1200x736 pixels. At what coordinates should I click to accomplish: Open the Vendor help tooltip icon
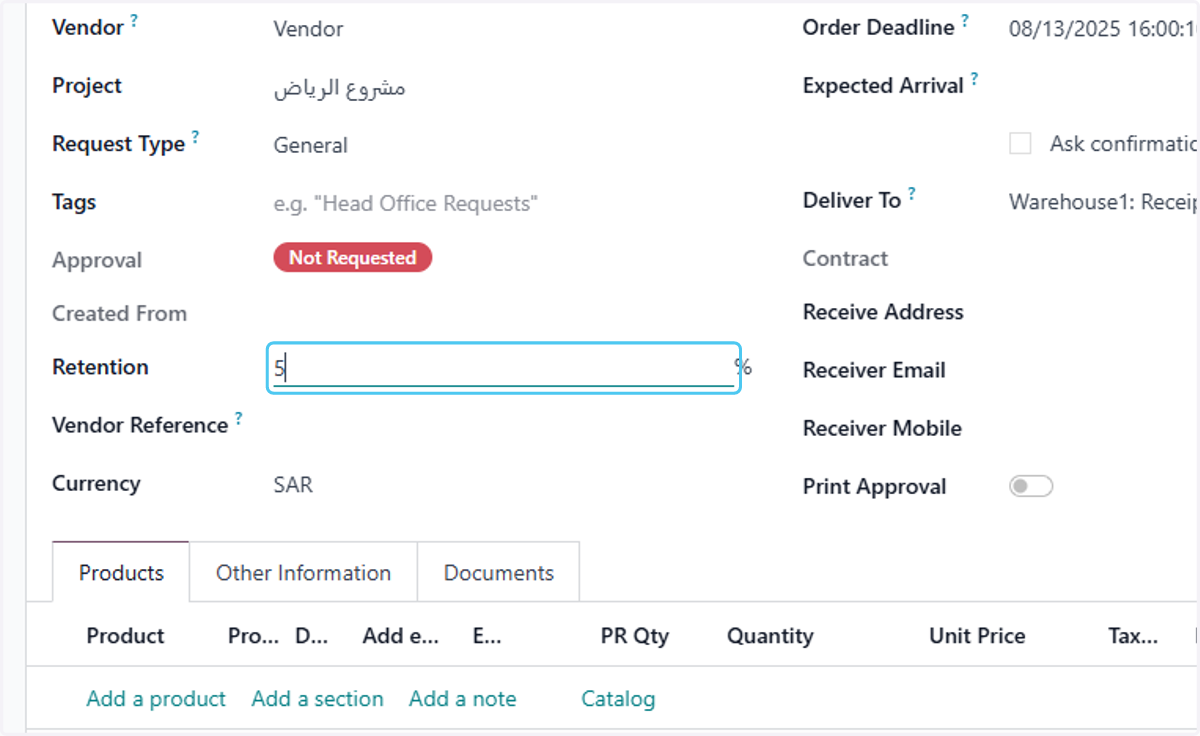[134, 20]
